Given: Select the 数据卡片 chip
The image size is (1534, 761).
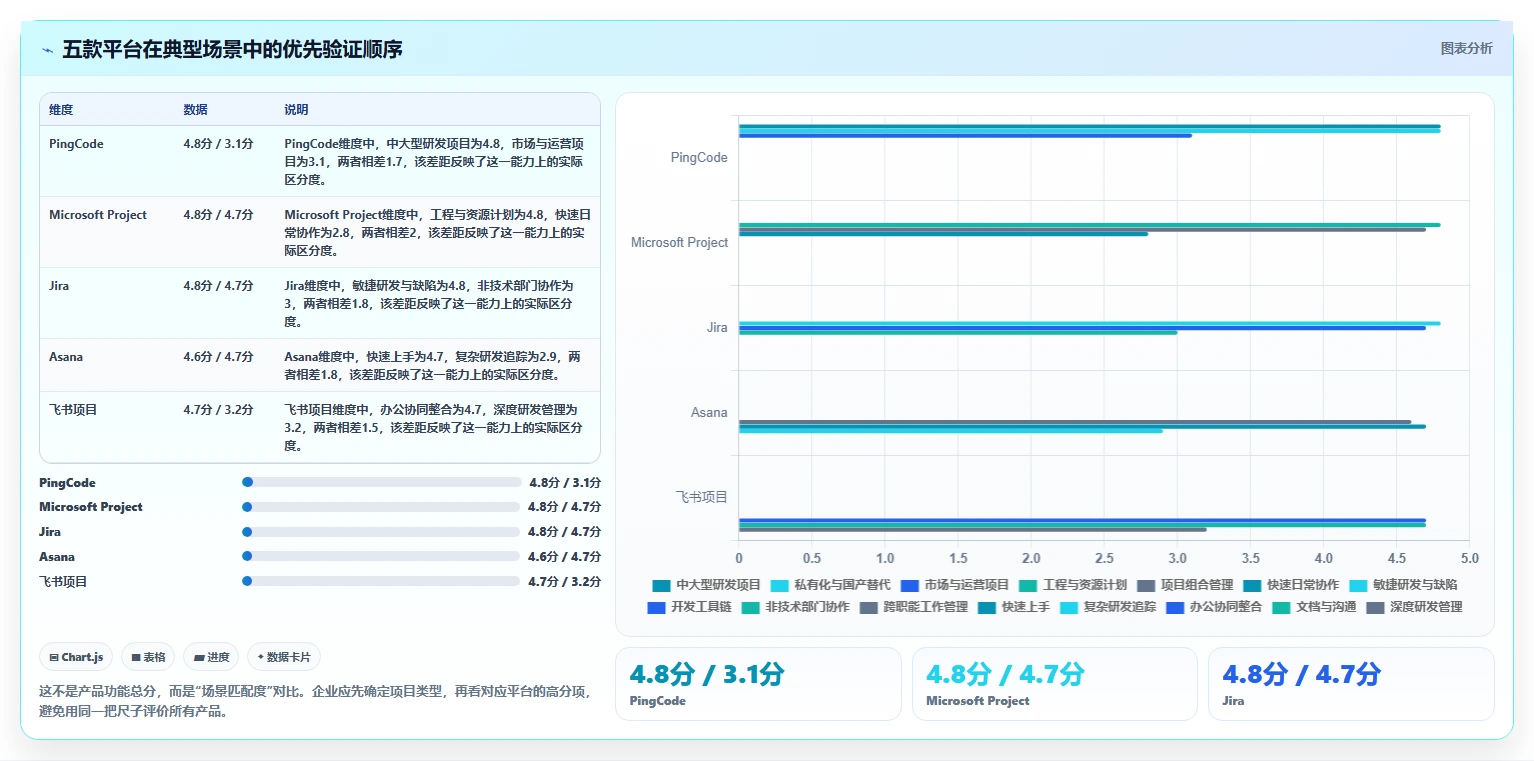Looking at the screenshot, I should [x=284, y=657].
